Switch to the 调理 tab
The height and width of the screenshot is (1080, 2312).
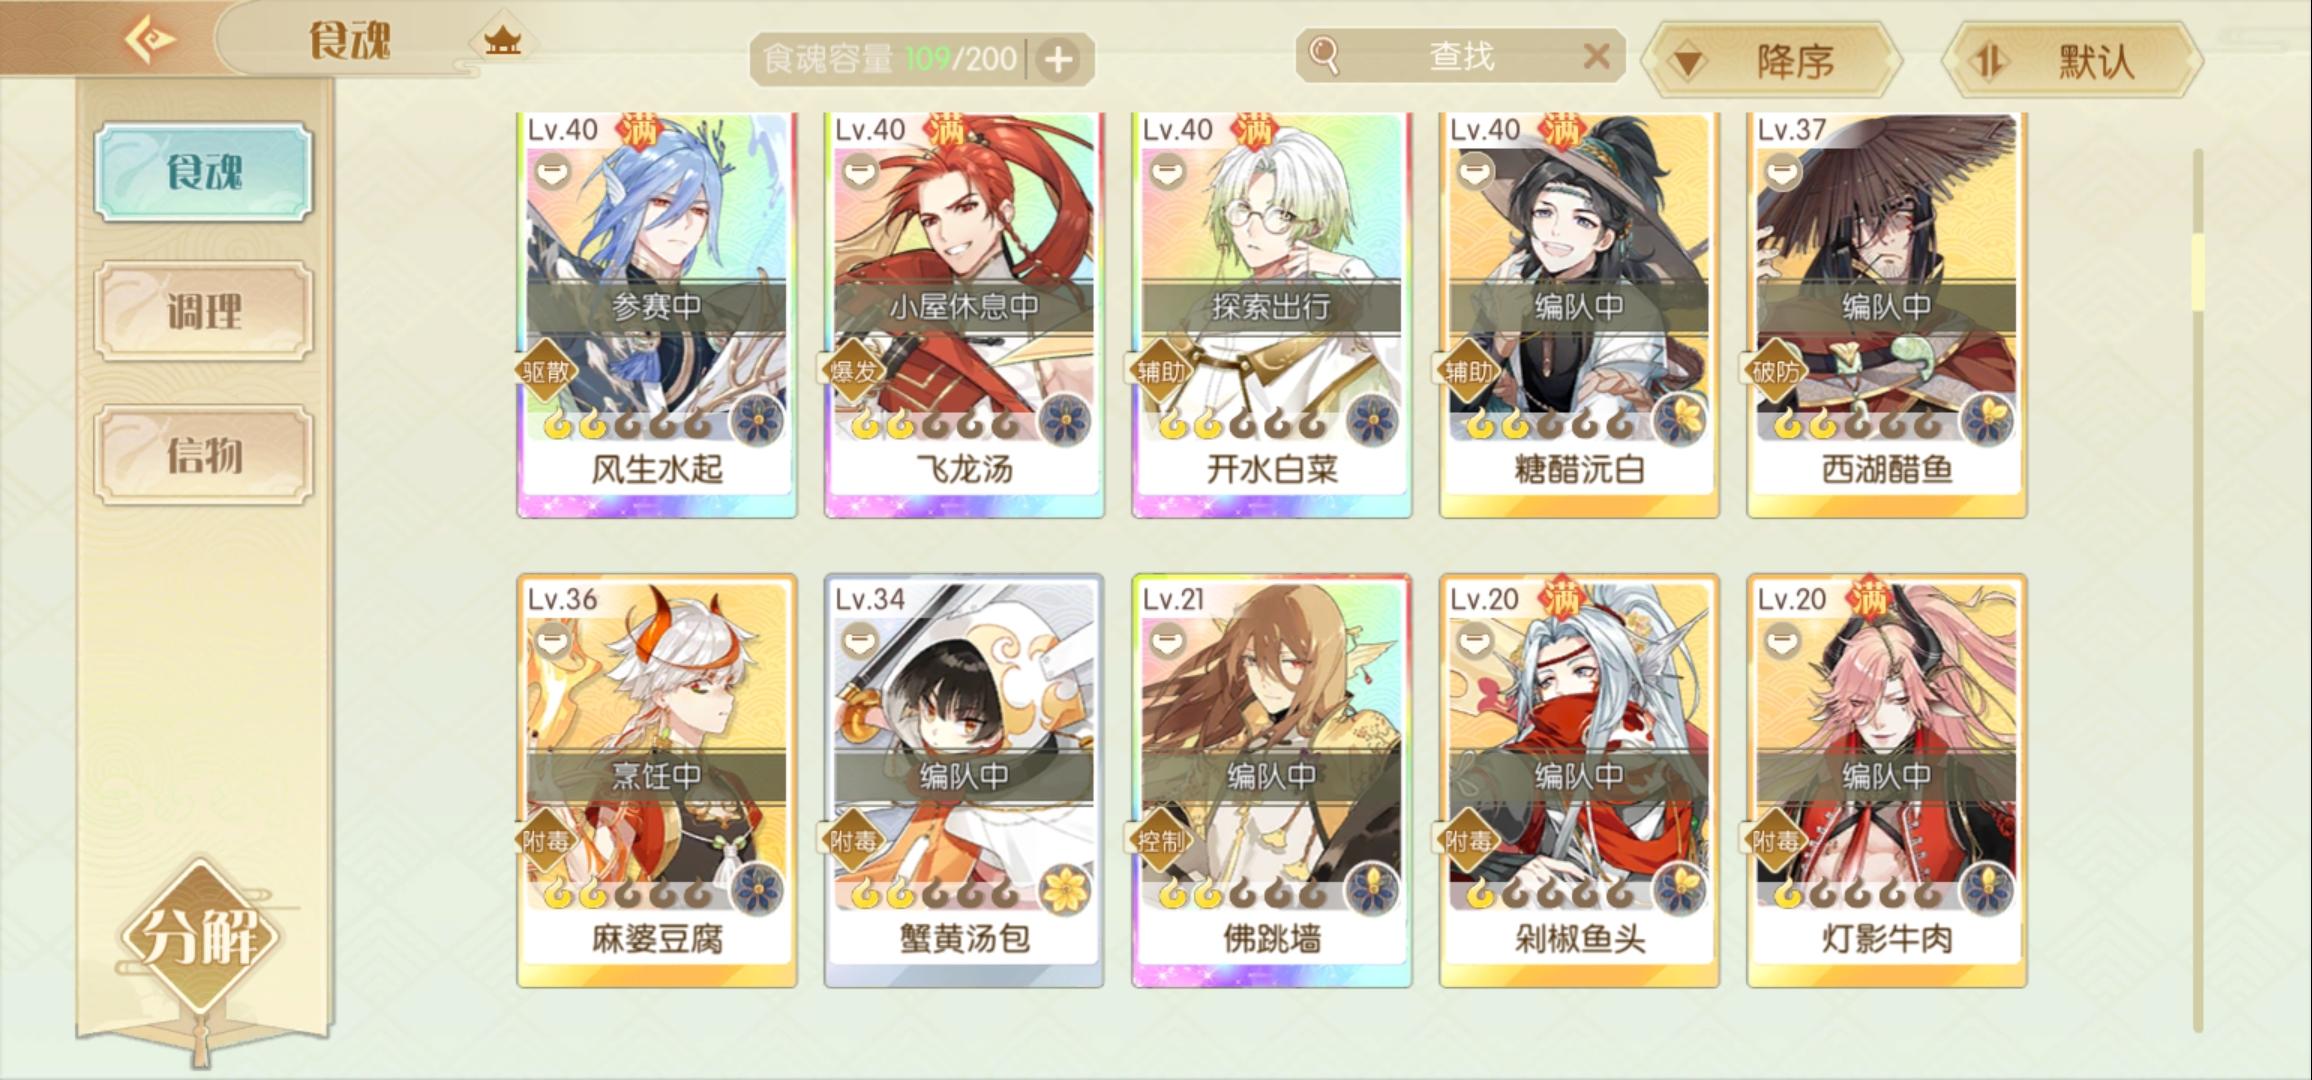point(204,311)
